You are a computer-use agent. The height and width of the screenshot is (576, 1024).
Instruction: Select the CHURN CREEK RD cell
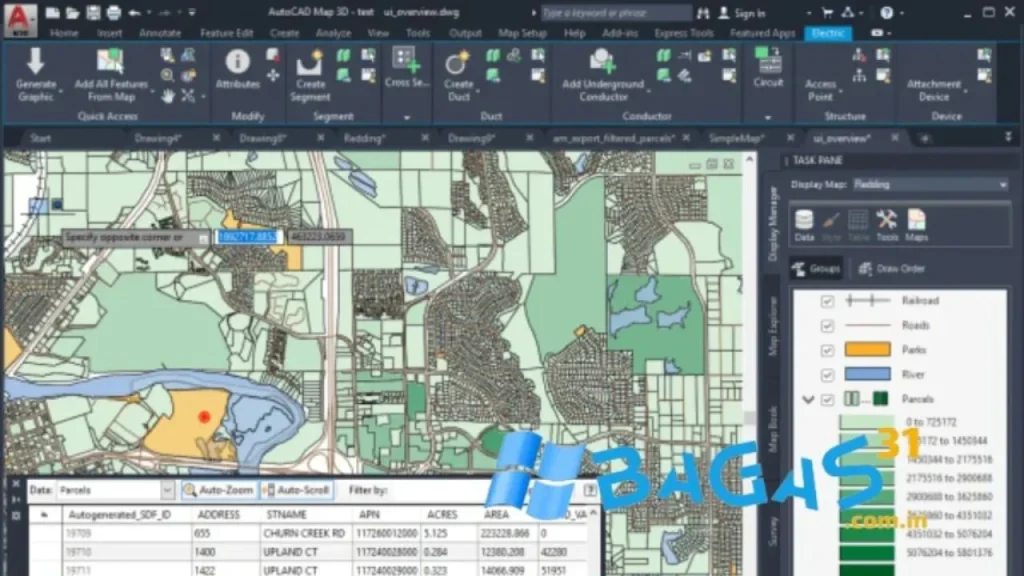pos(304,534)
